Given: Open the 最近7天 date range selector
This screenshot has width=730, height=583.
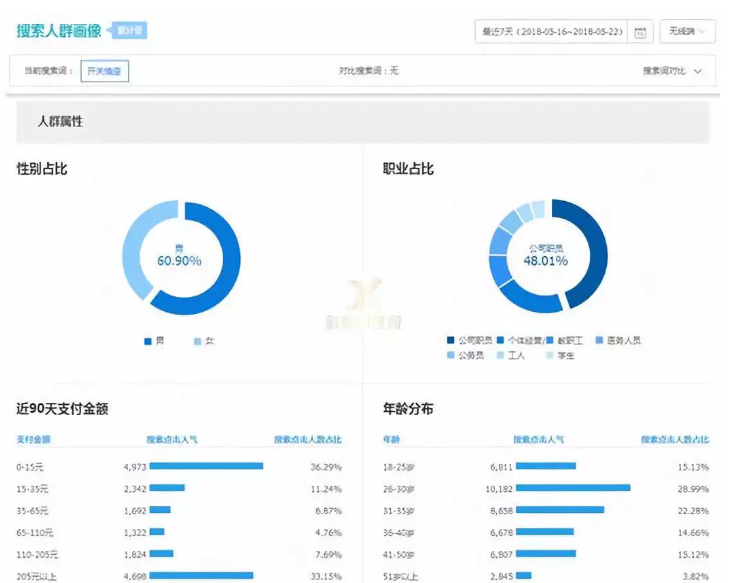Looking at the screenshot, I should 553,32.
